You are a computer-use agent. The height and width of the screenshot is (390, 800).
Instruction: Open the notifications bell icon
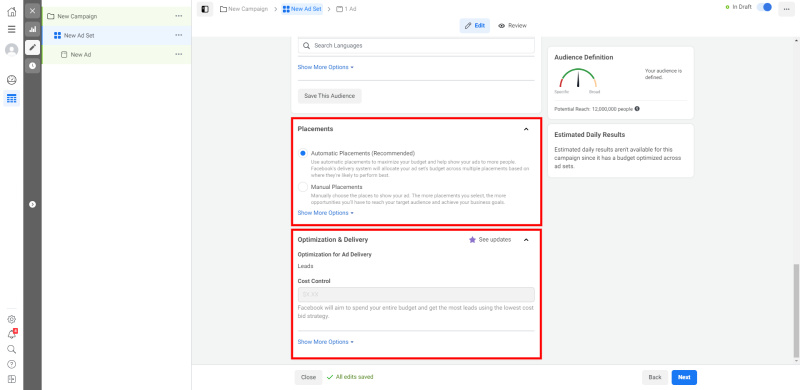[11, 334]
